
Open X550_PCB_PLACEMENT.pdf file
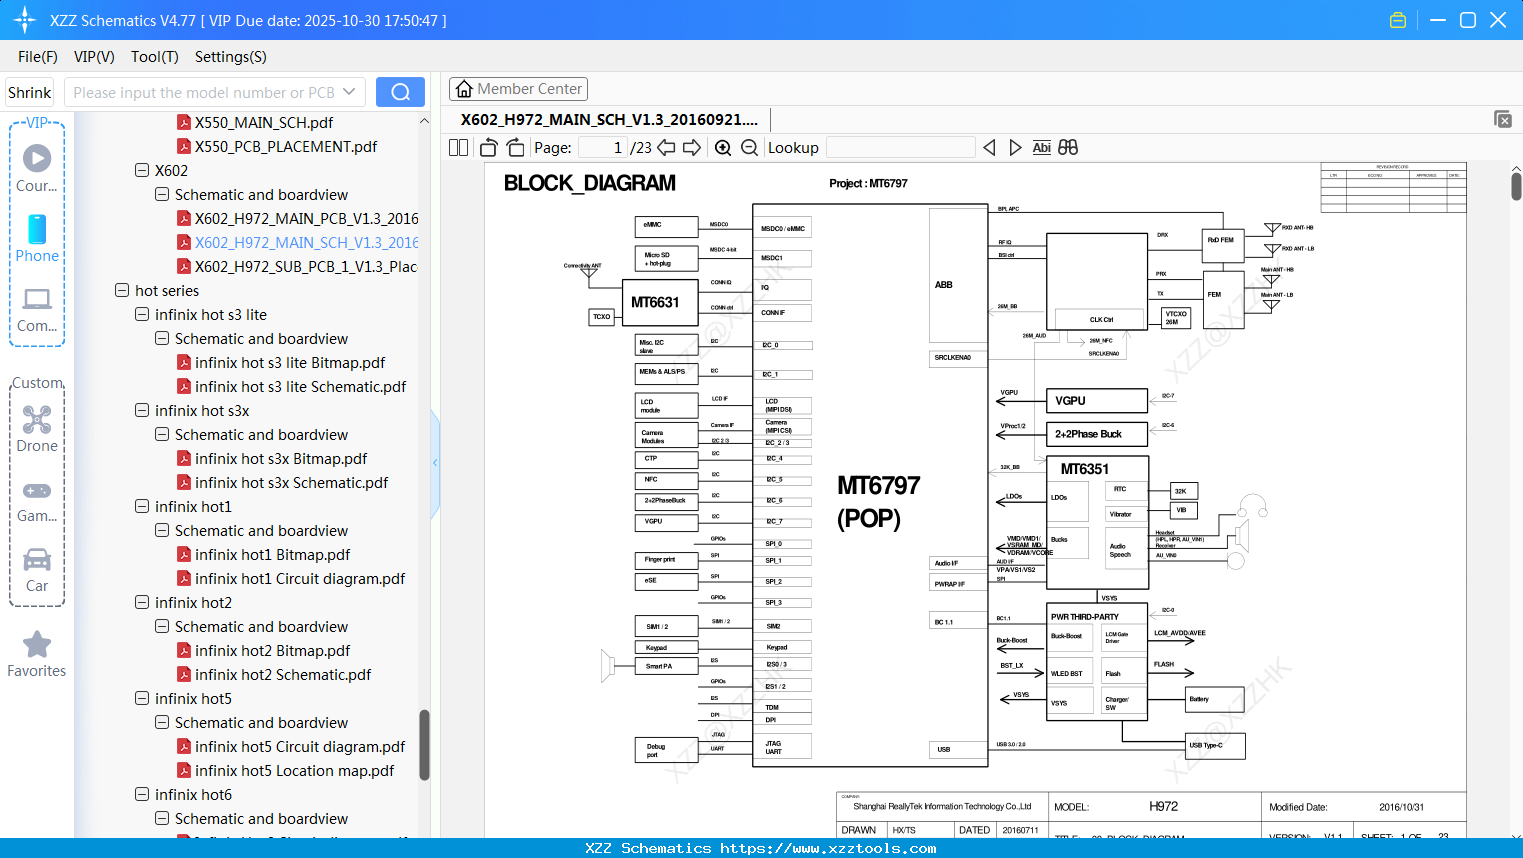tap(277, 146)
